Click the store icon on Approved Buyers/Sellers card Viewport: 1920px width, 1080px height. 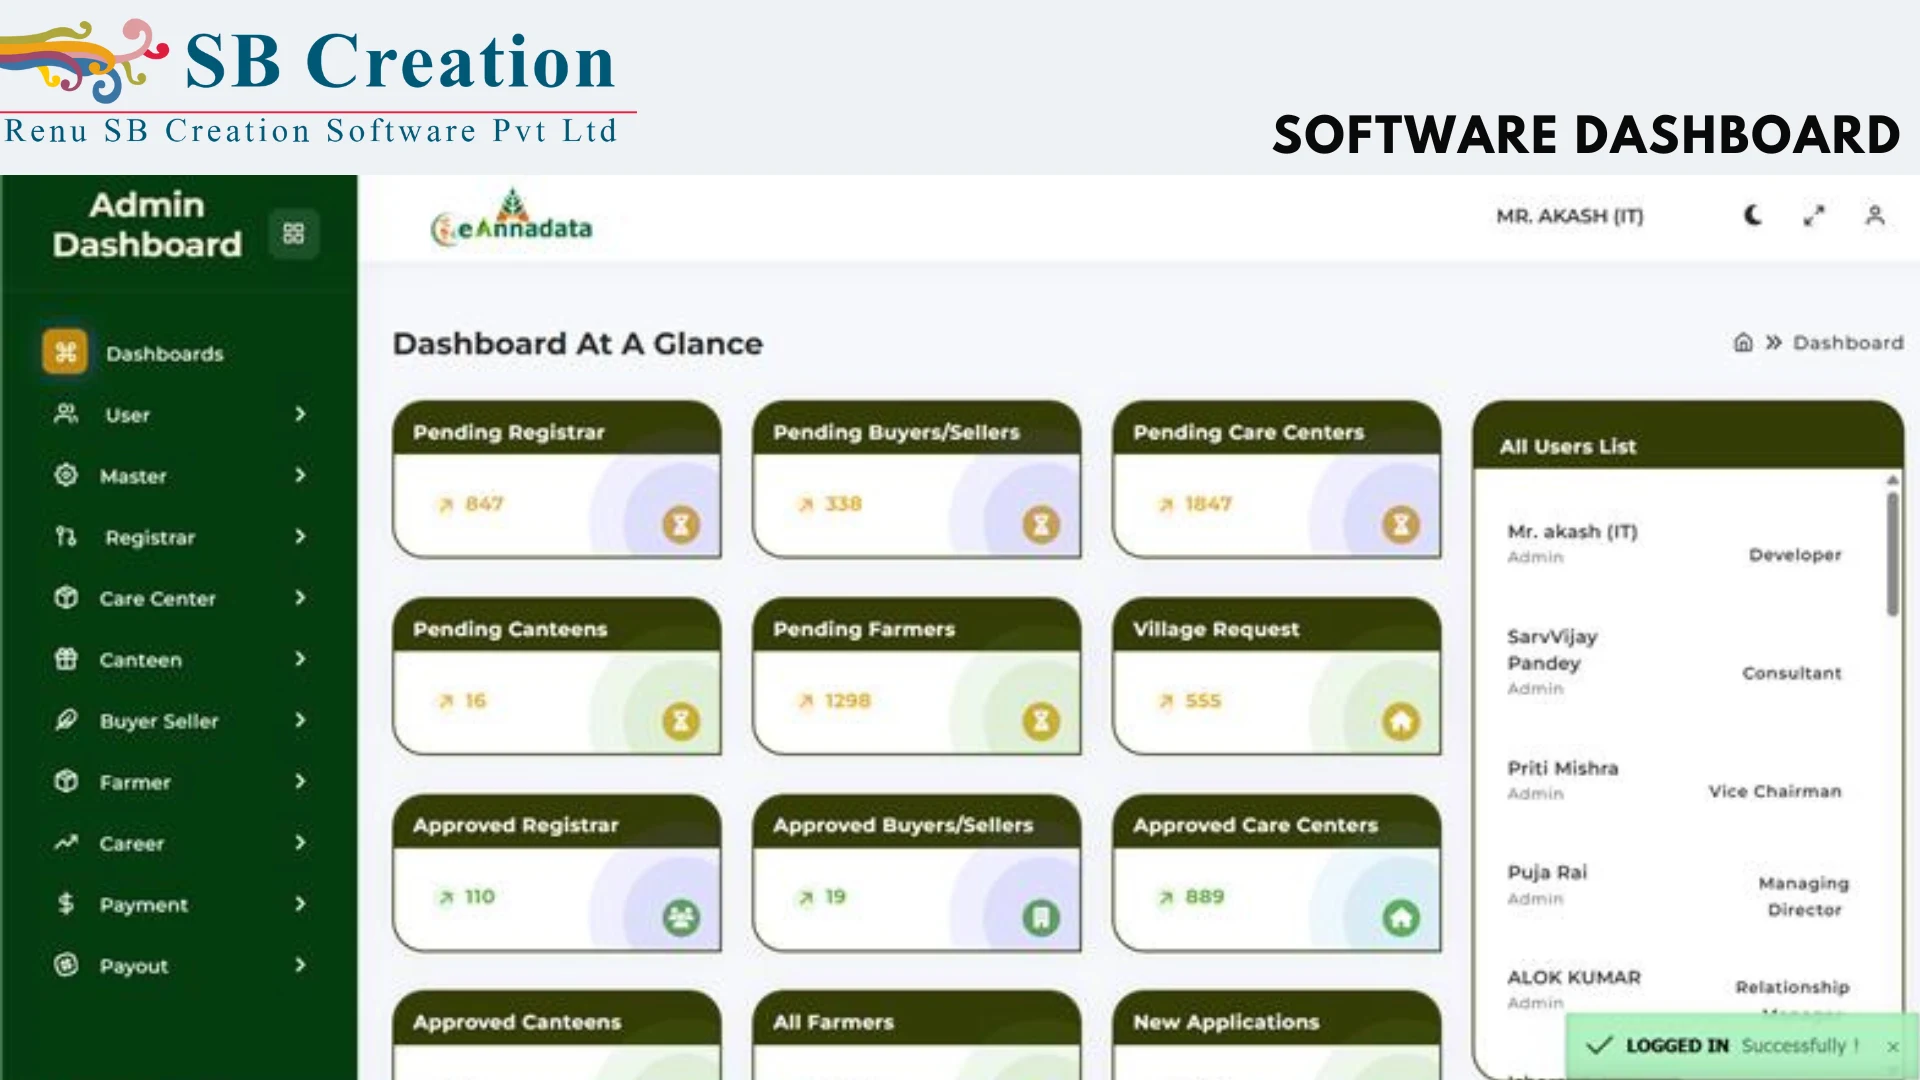[1041, 917]
